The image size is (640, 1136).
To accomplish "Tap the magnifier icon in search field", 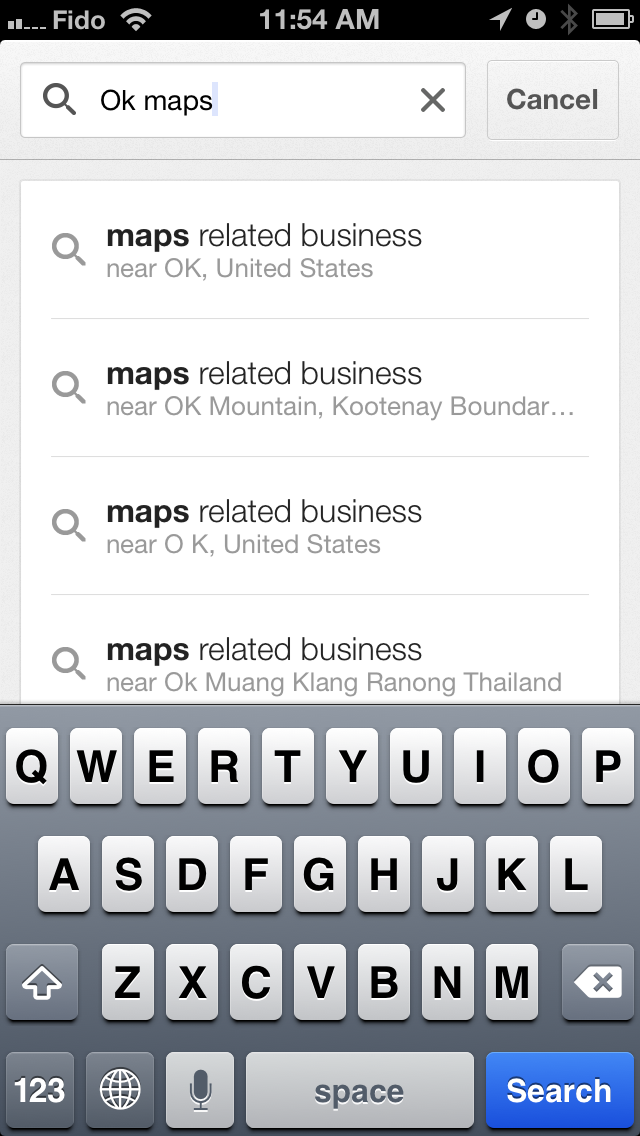I will point(60,100).
